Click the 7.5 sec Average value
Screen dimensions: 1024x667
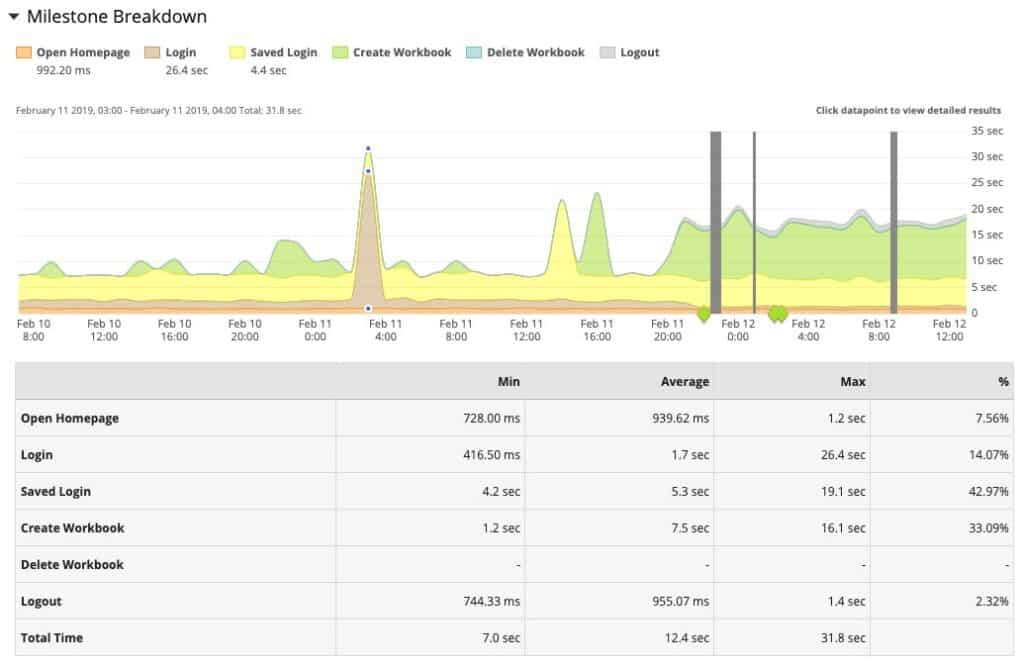point(690,528)
